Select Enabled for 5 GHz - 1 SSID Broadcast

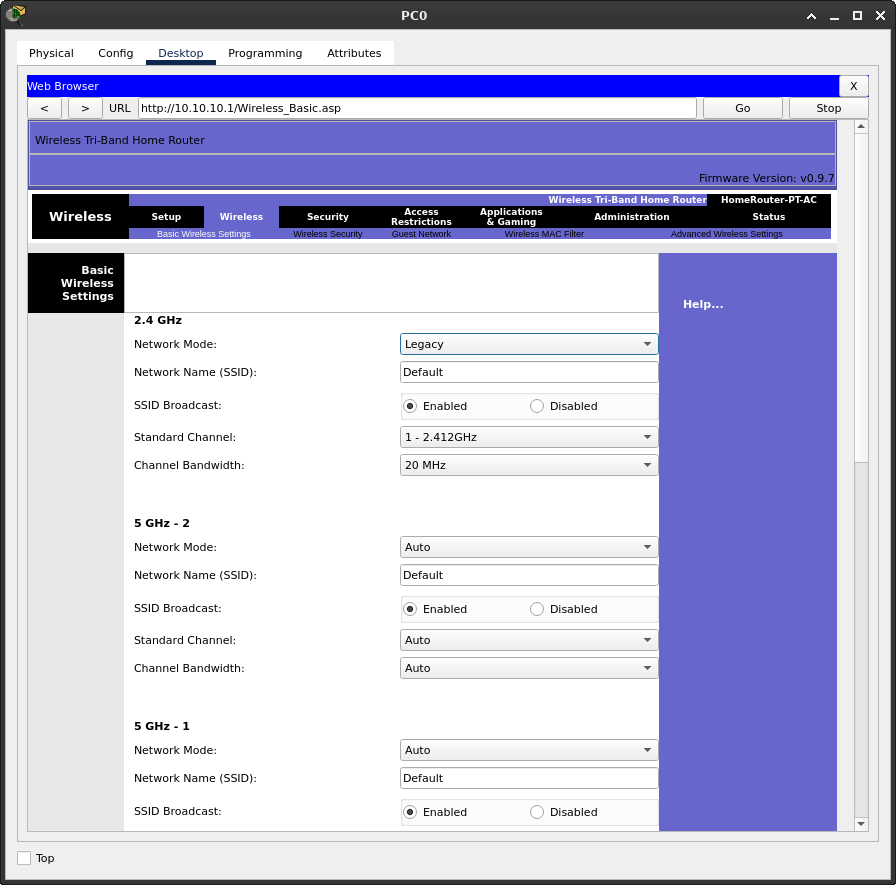pyautogui.click(x=410, y=812)
